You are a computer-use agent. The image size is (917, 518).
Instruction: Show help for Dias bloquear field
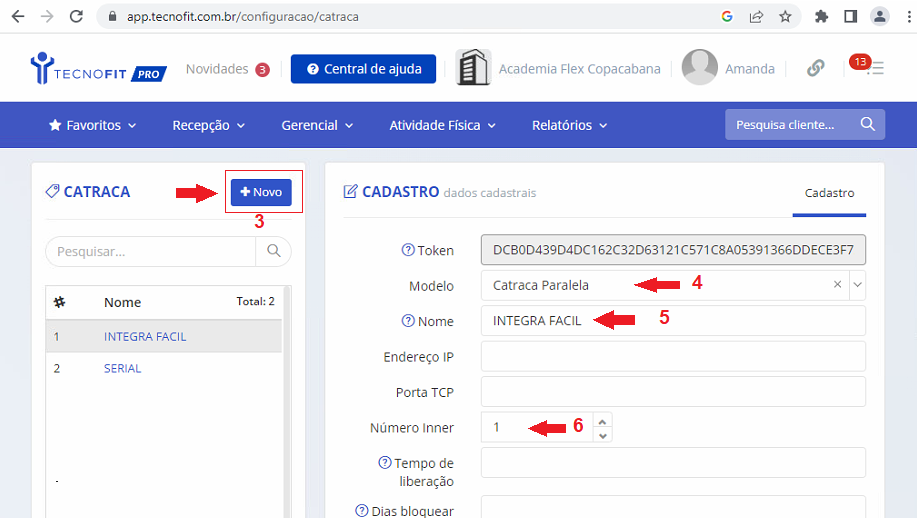pyautogui.click(x=362, y=510)
